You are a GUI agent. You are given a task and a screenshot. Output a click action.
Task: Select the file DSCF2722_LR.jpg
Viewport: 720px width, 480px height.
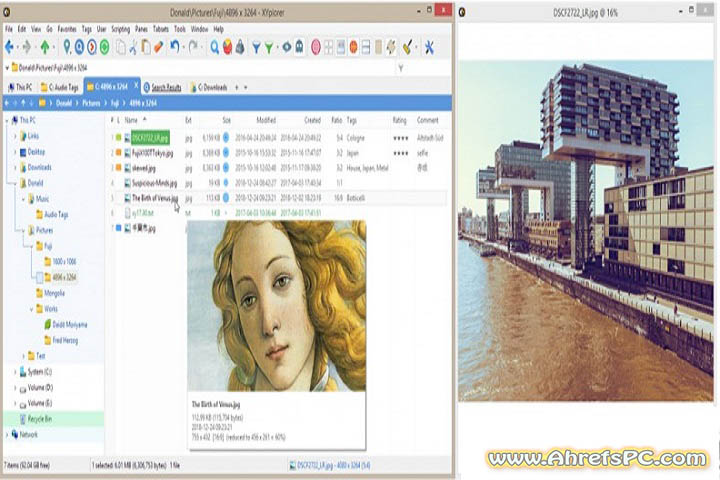click(x=150, y=137)
